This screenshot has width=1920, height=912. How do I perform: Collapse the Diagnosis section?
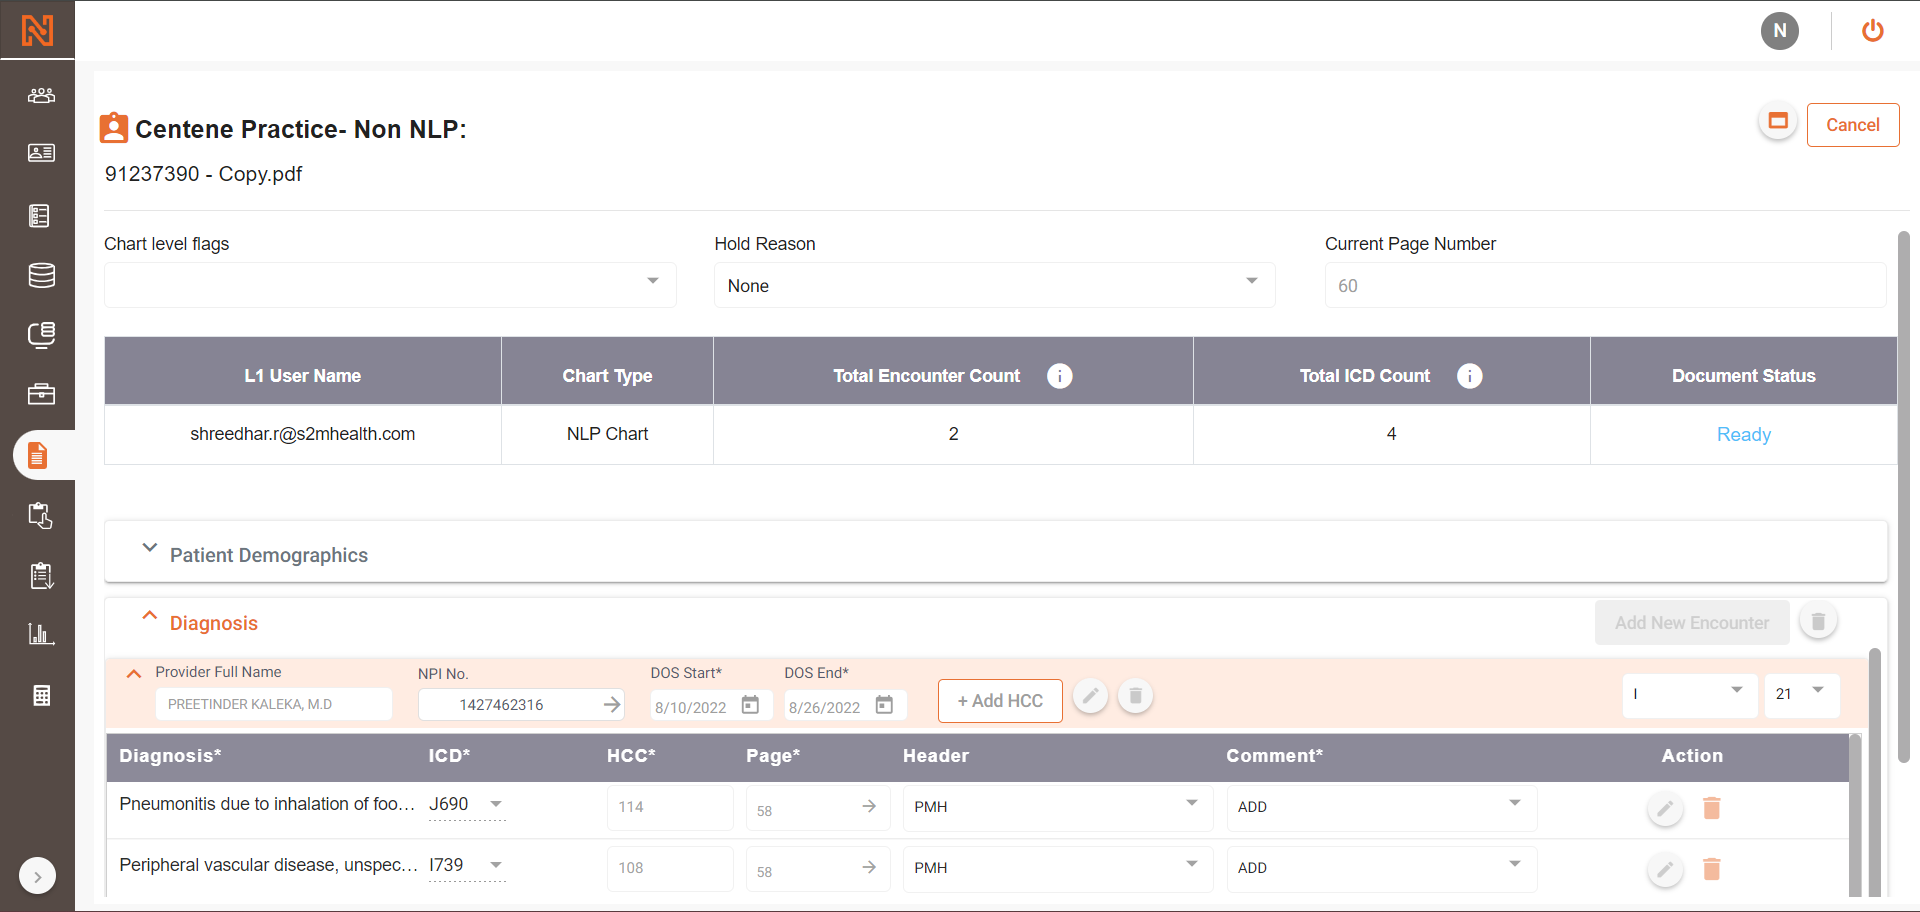pyautogui.click(x=149, y=616)
